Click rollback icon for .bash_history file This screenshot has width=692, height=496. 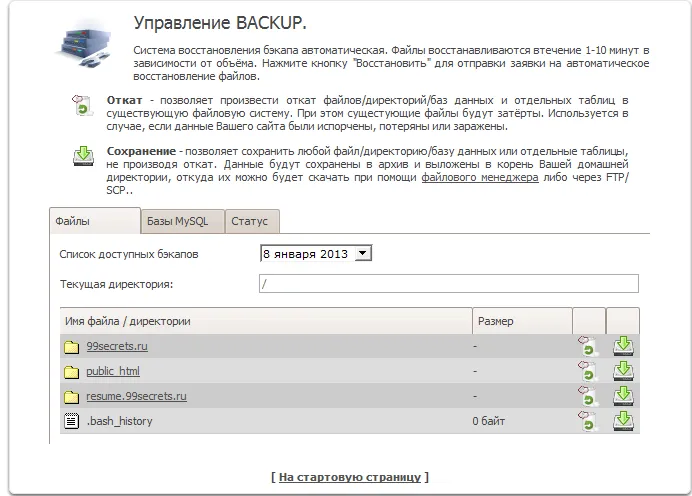pos(588,421)
